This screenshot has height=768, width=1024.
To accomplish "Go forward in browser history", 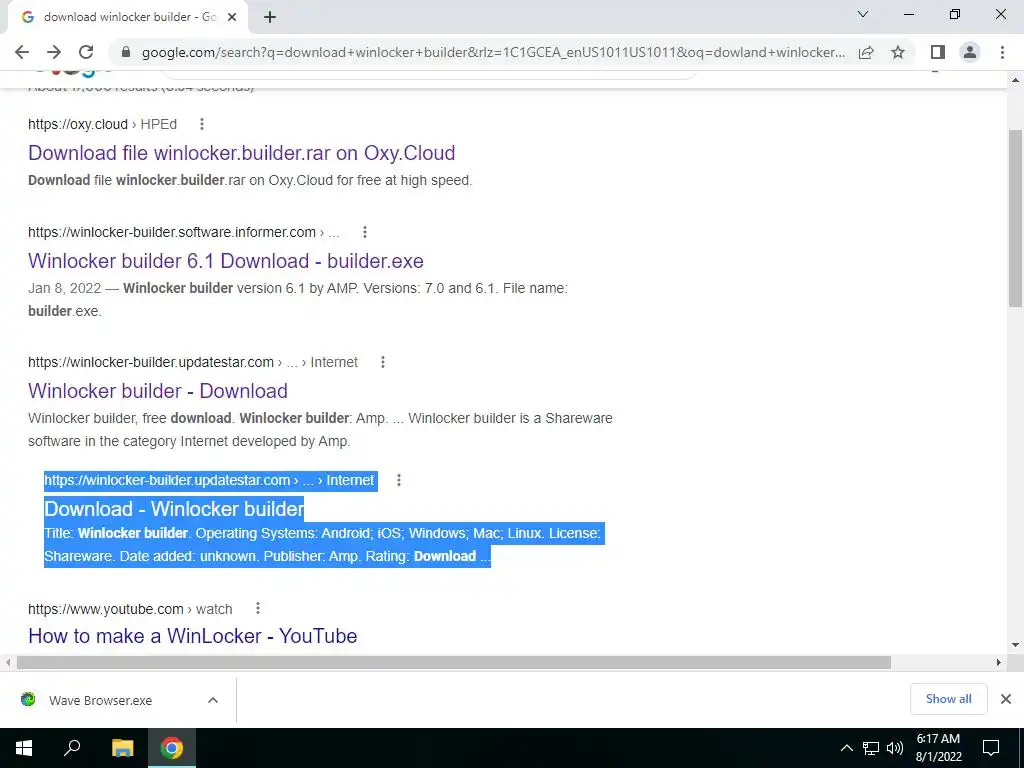I will click(54, 52).
